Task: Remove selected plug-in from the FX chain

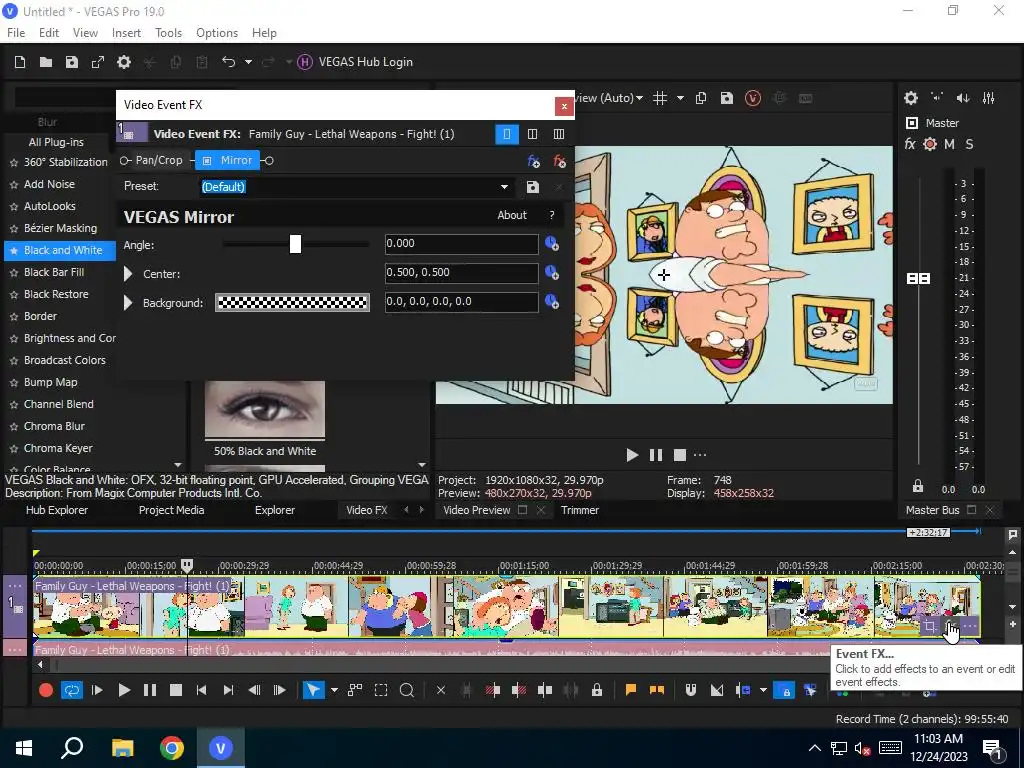Action: pos(560,161)
